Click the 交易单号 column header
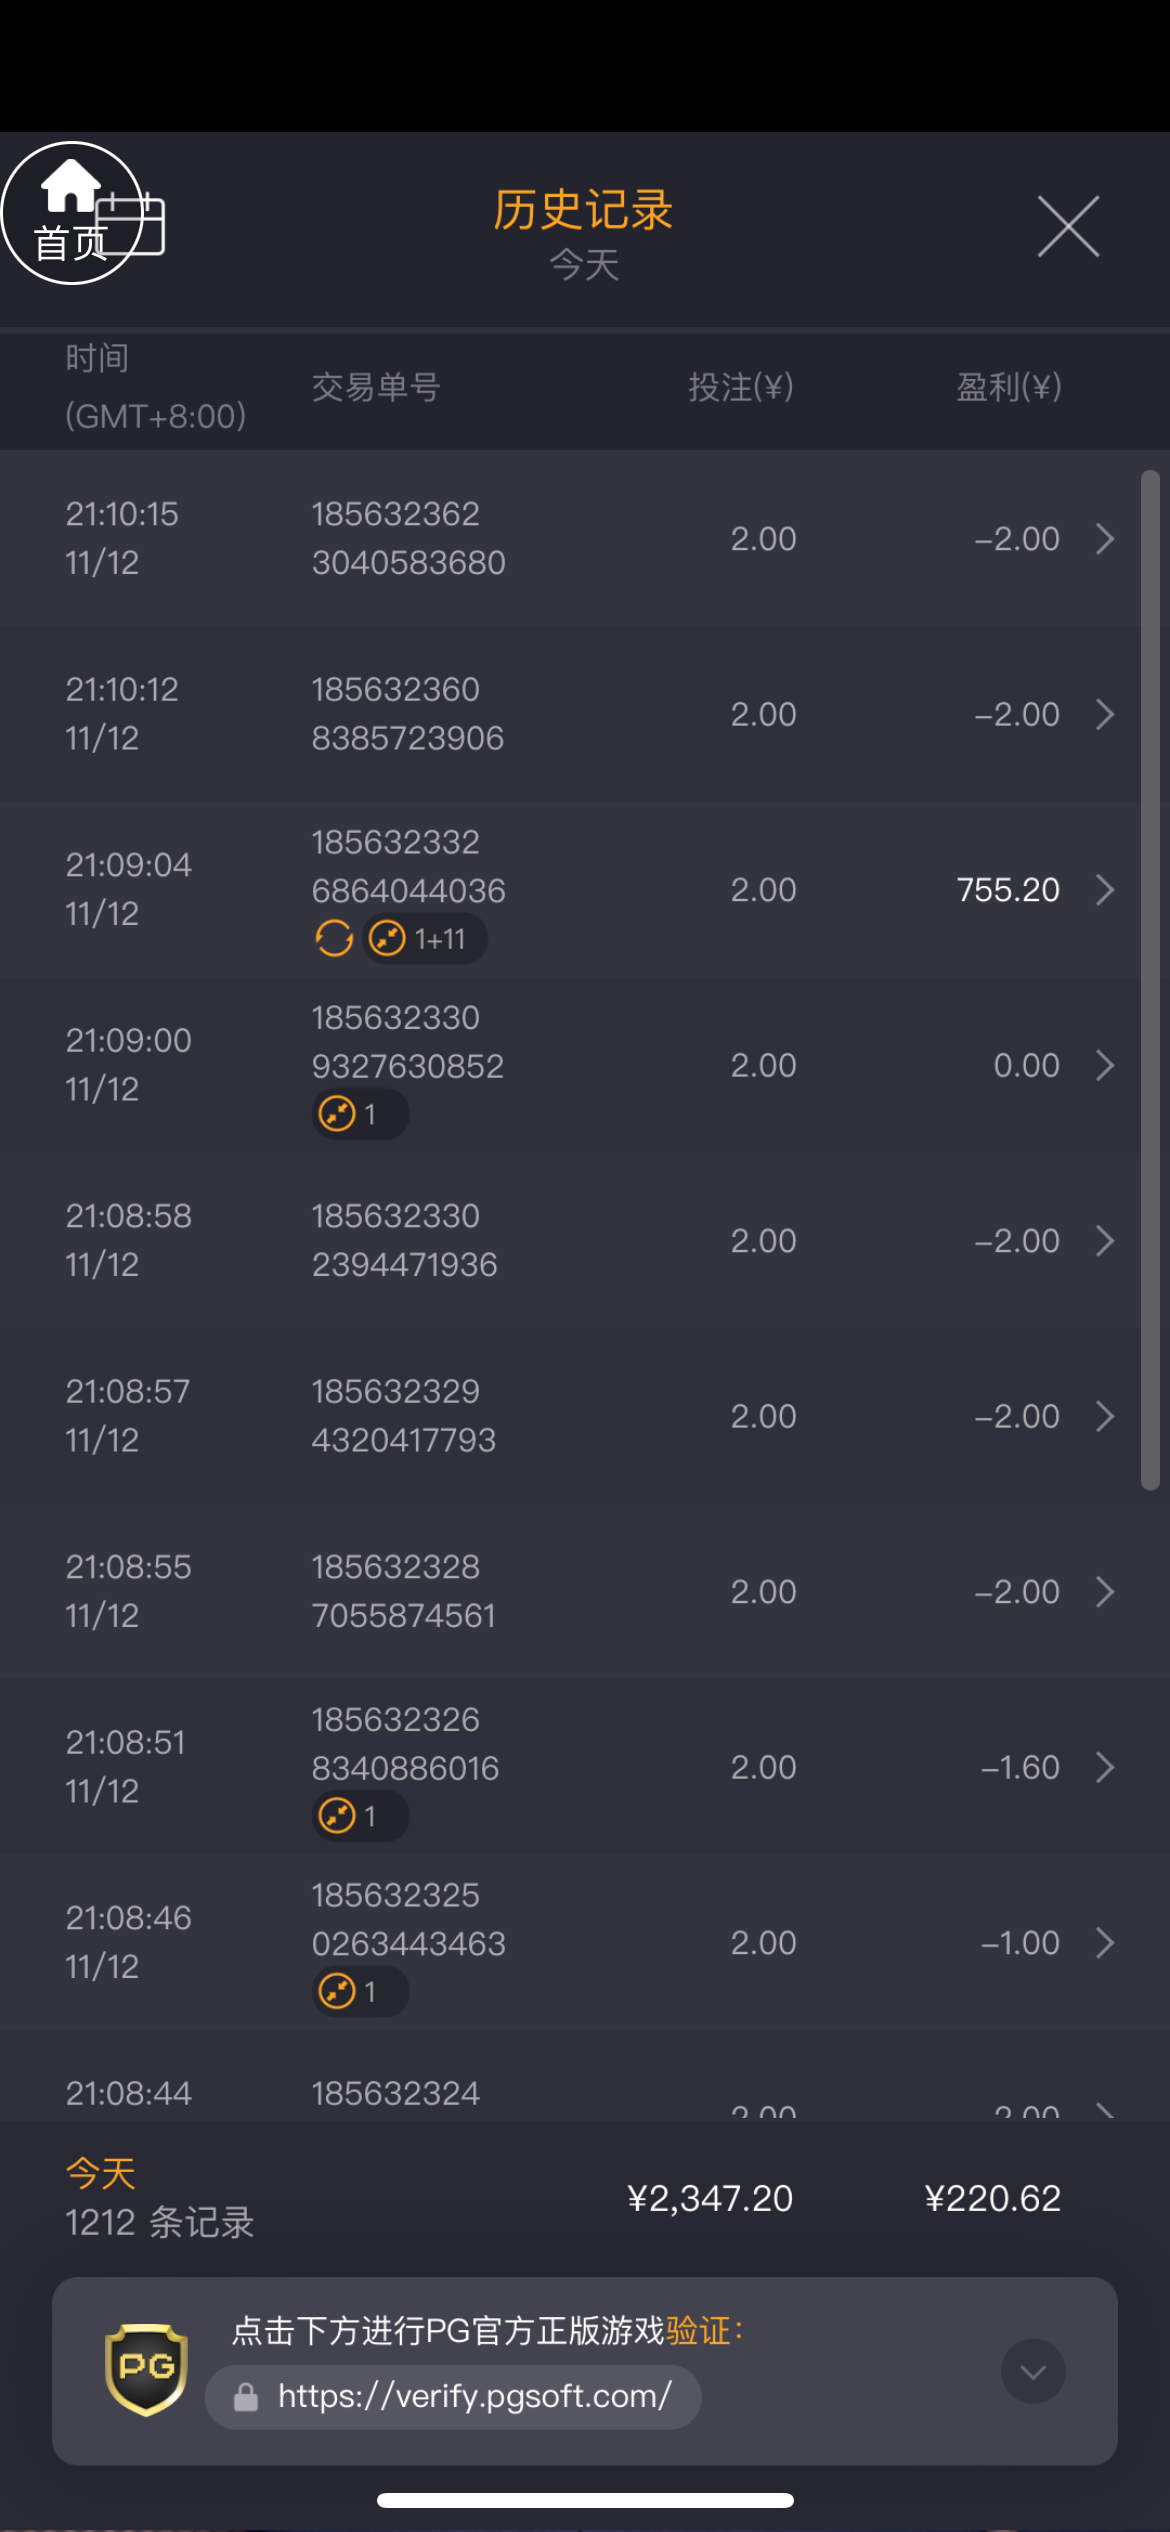 point(376,387)
